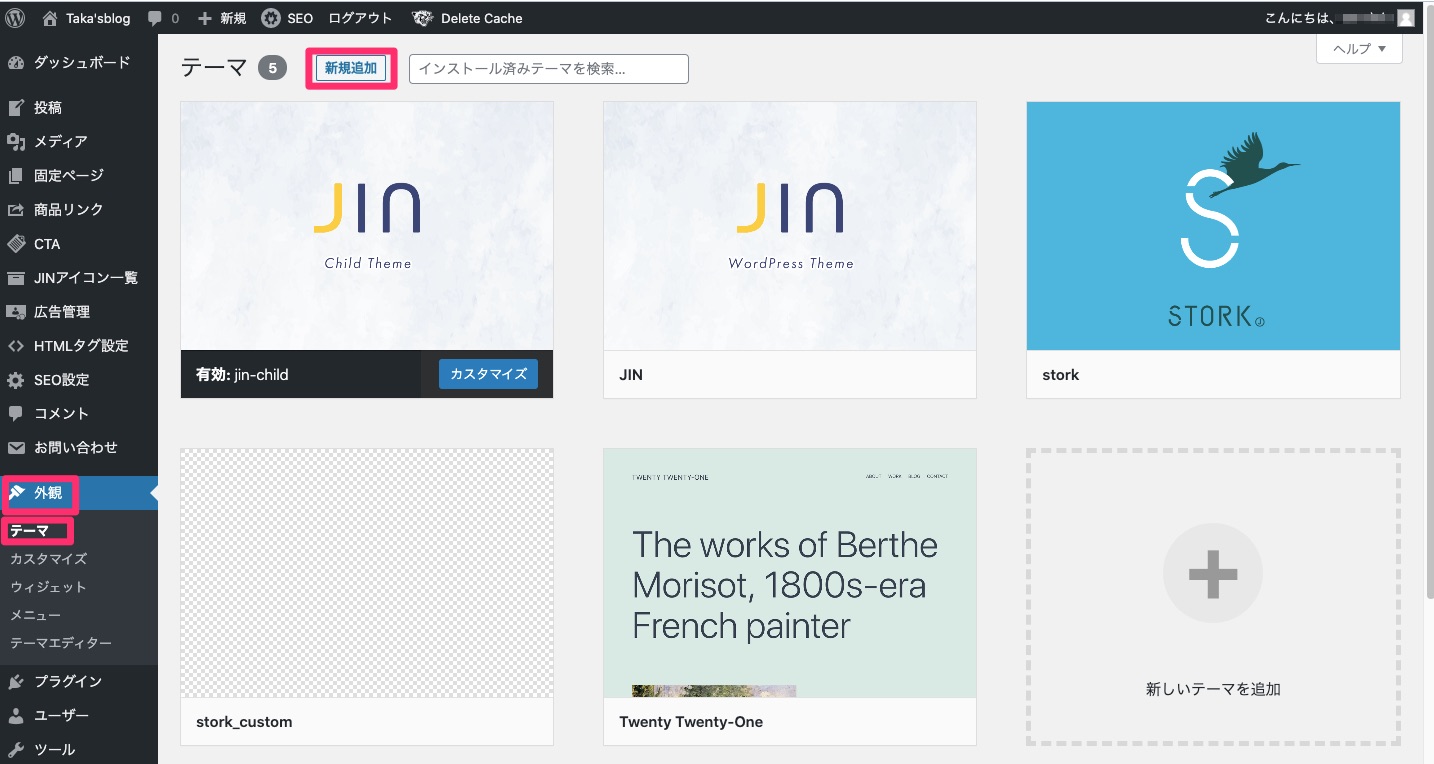This screenshot has height=764, width=1434.
Task: Click the 外観 paintbrush icon in sidebar
Action: 17,492
